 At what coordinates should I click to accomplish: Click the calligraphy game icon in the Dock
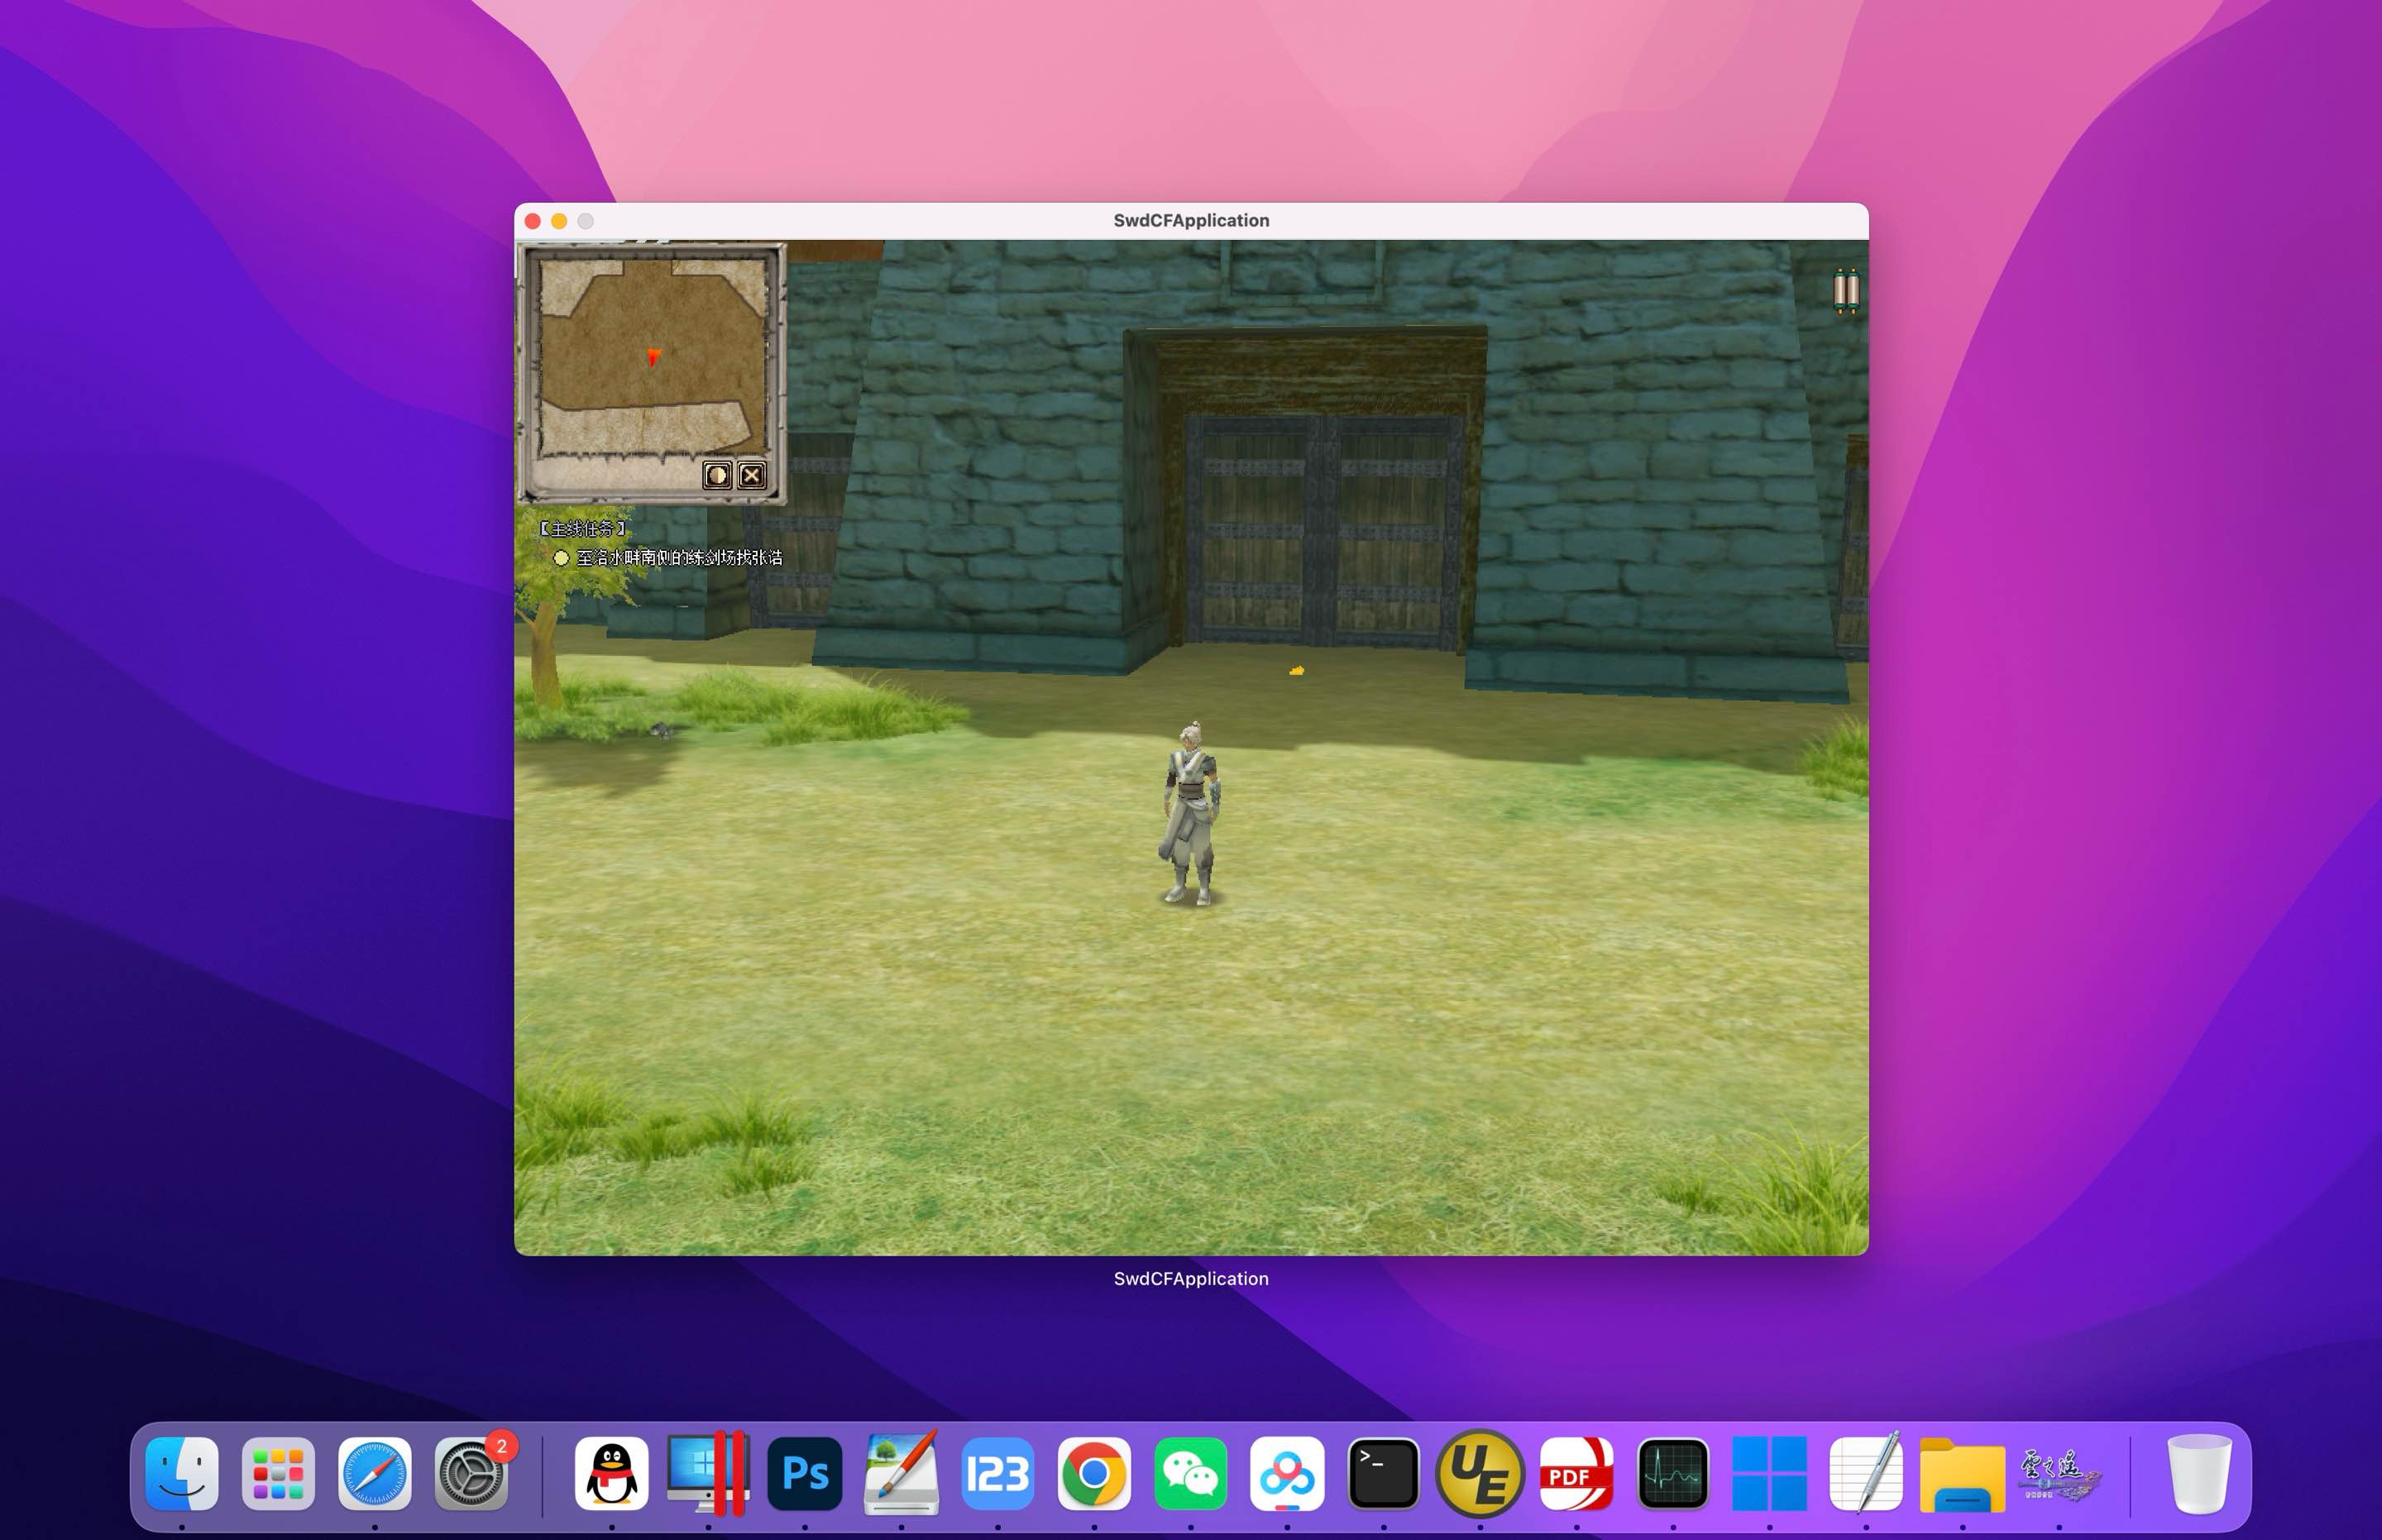pyautogui.click(x=2059, y=1473)
